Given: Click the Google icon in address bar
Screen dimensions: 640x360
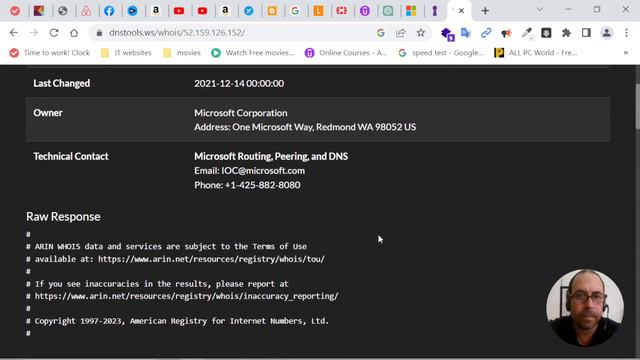Looking at the screenshot, I should (380, 33).
